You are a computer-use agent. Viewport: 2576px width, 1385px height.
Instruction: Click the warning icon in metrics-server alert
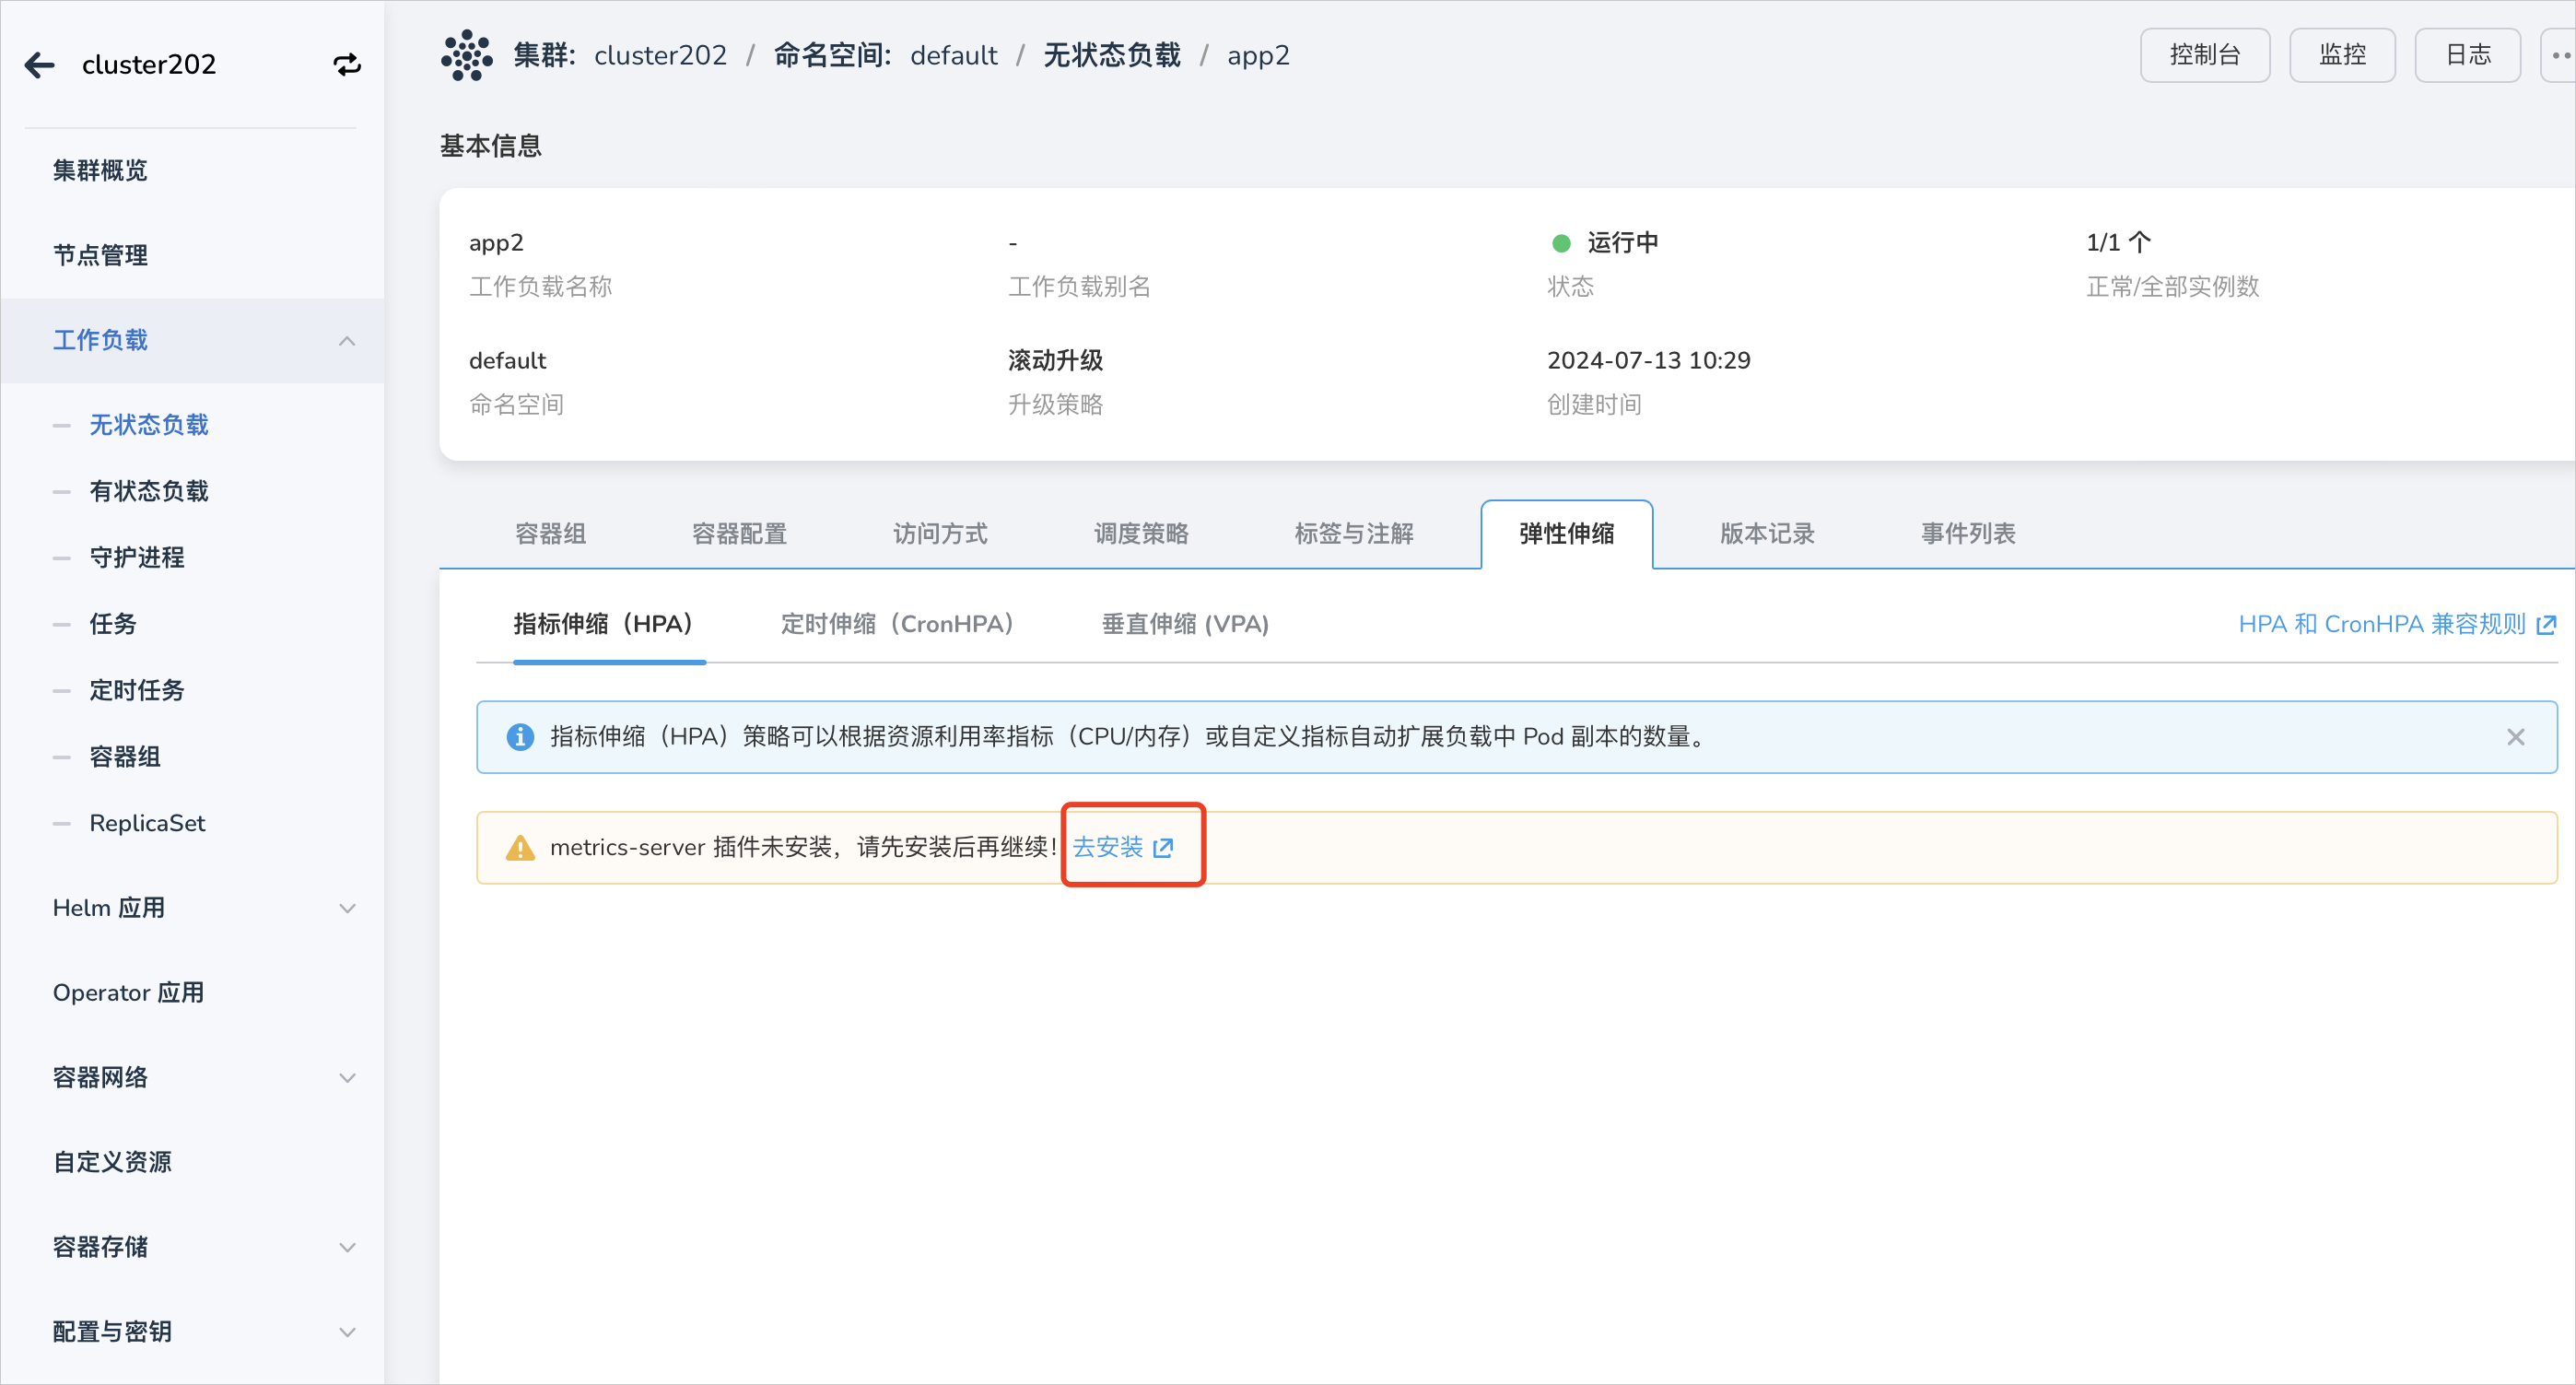coord(520,848)
